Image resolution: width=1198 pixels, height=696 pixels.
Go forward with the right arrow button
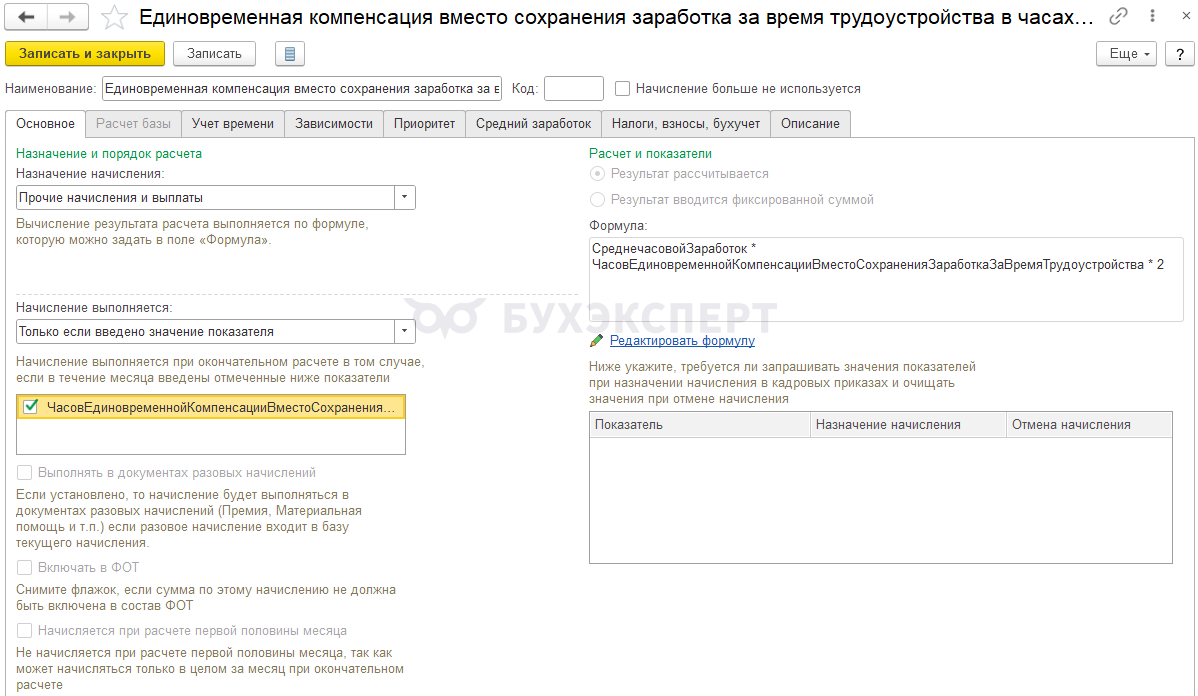pos(68,17)
